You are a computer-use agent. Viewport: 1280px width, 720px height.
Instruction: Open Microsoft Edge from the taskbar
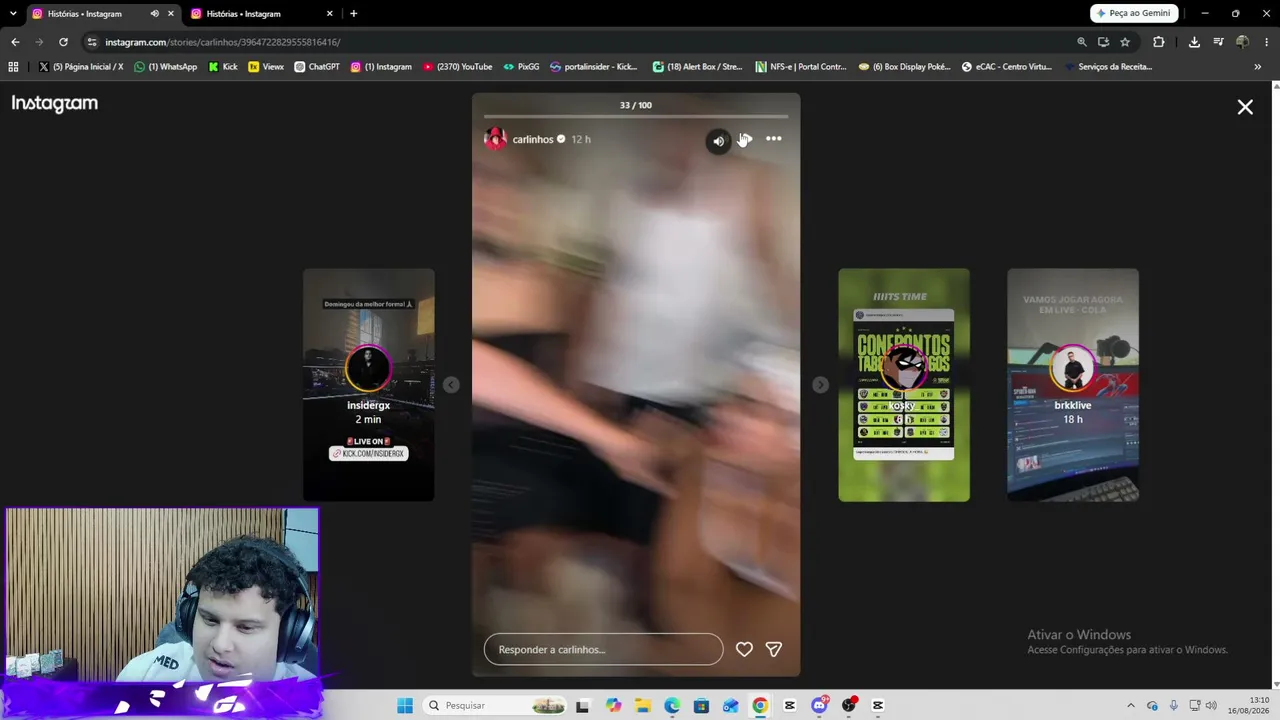[672, 706]
